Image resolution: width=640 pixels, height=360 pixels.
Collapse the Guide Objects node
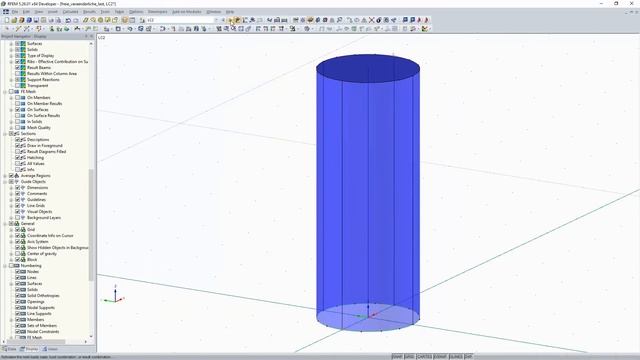[5, 182]
